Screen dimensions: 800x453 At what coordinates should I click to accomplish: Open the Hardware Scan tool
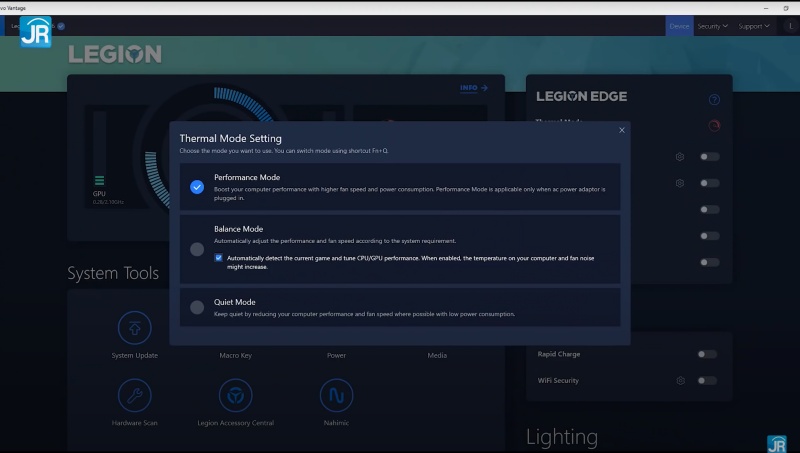135,395
